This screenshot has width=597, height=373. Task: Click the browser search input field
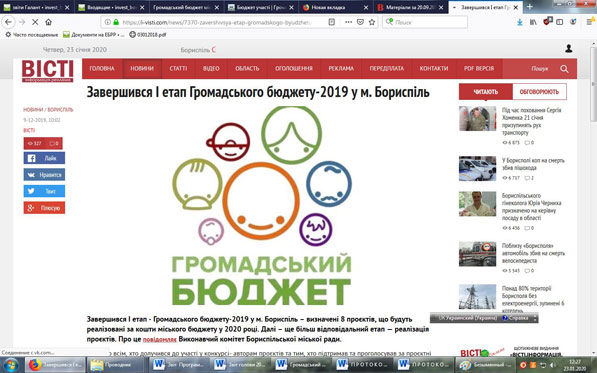425,22
